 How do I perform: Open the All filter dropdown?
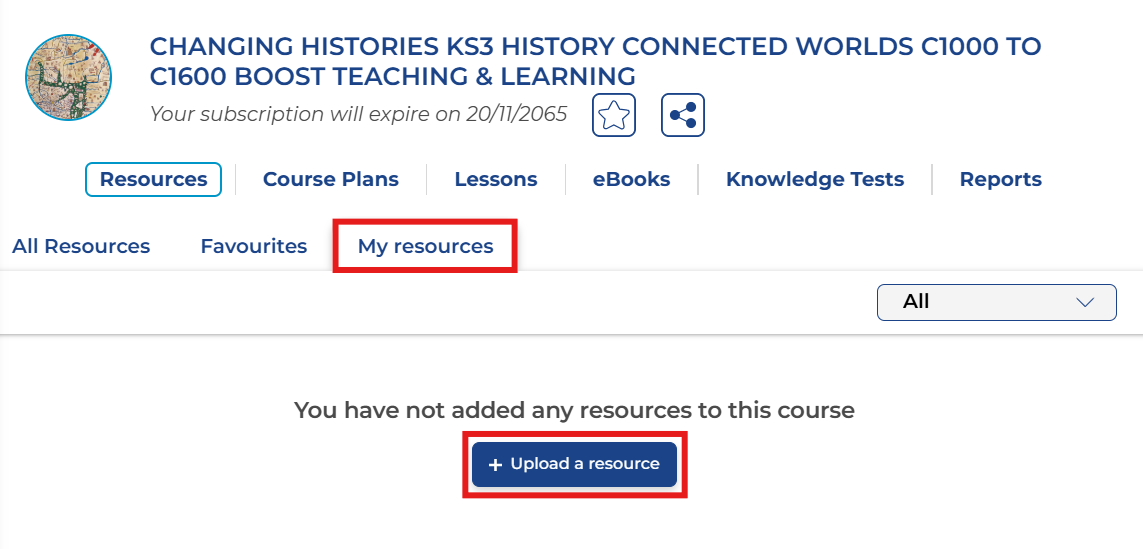(x=996, y=302)
